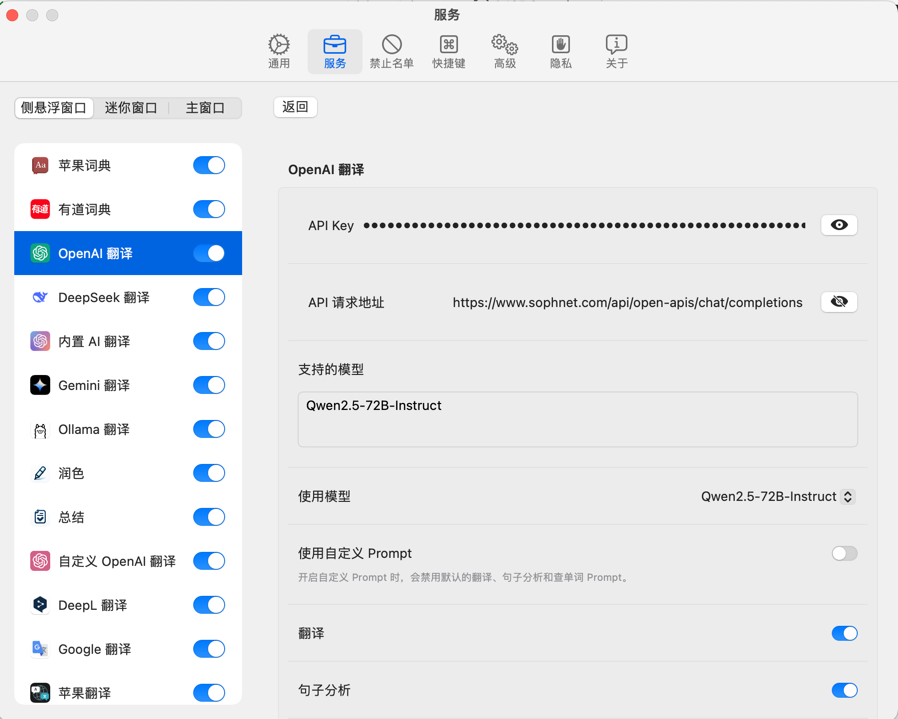Open the 使用模型 Qwen2.5-72B-Instruct dropdown
The height and width of the screenshot is (719, 898).
778,497
